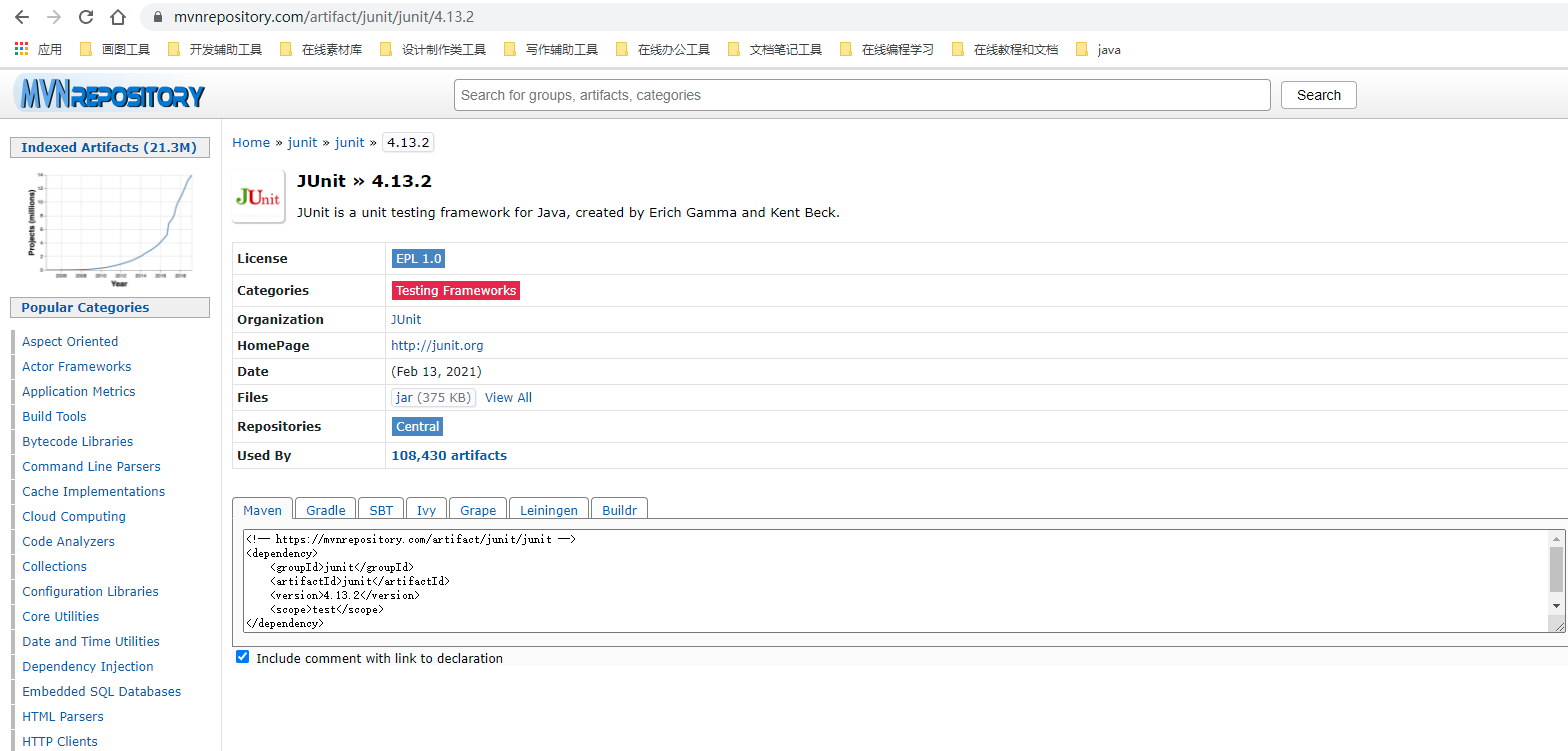Go to browser home page icon
This screenshot has height=751, width=1568.
118,17
